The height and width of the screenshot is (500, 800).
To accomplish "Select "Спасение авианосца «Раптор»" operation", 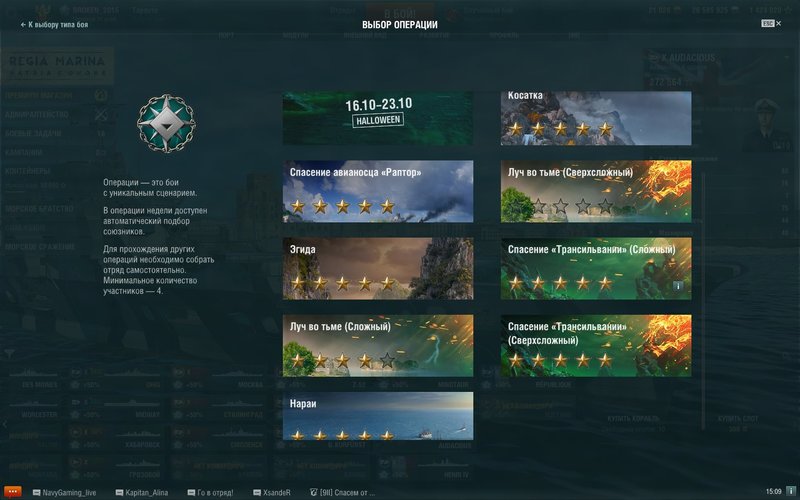I will (x=378, y=190).
